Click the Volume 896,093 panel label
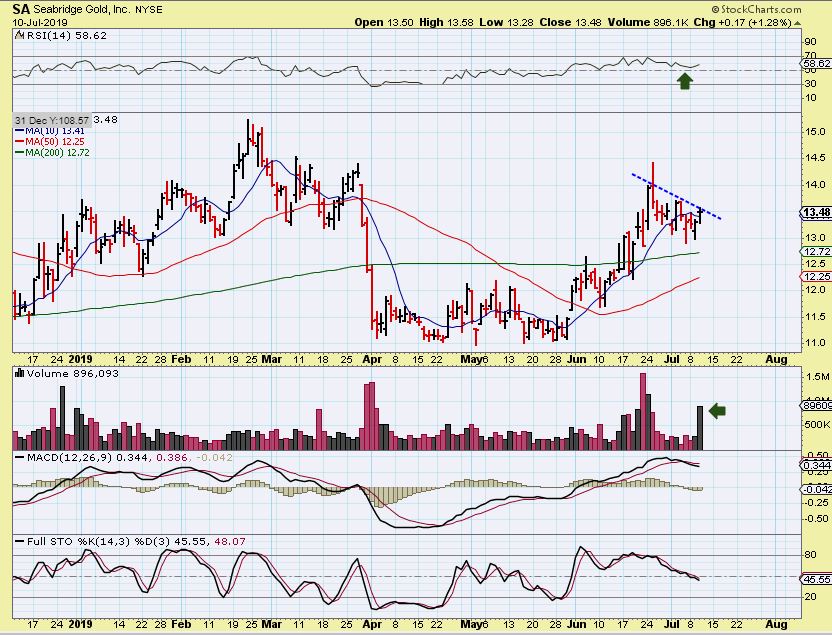Viewport: 832px width, 635px height. pos(73,373)
